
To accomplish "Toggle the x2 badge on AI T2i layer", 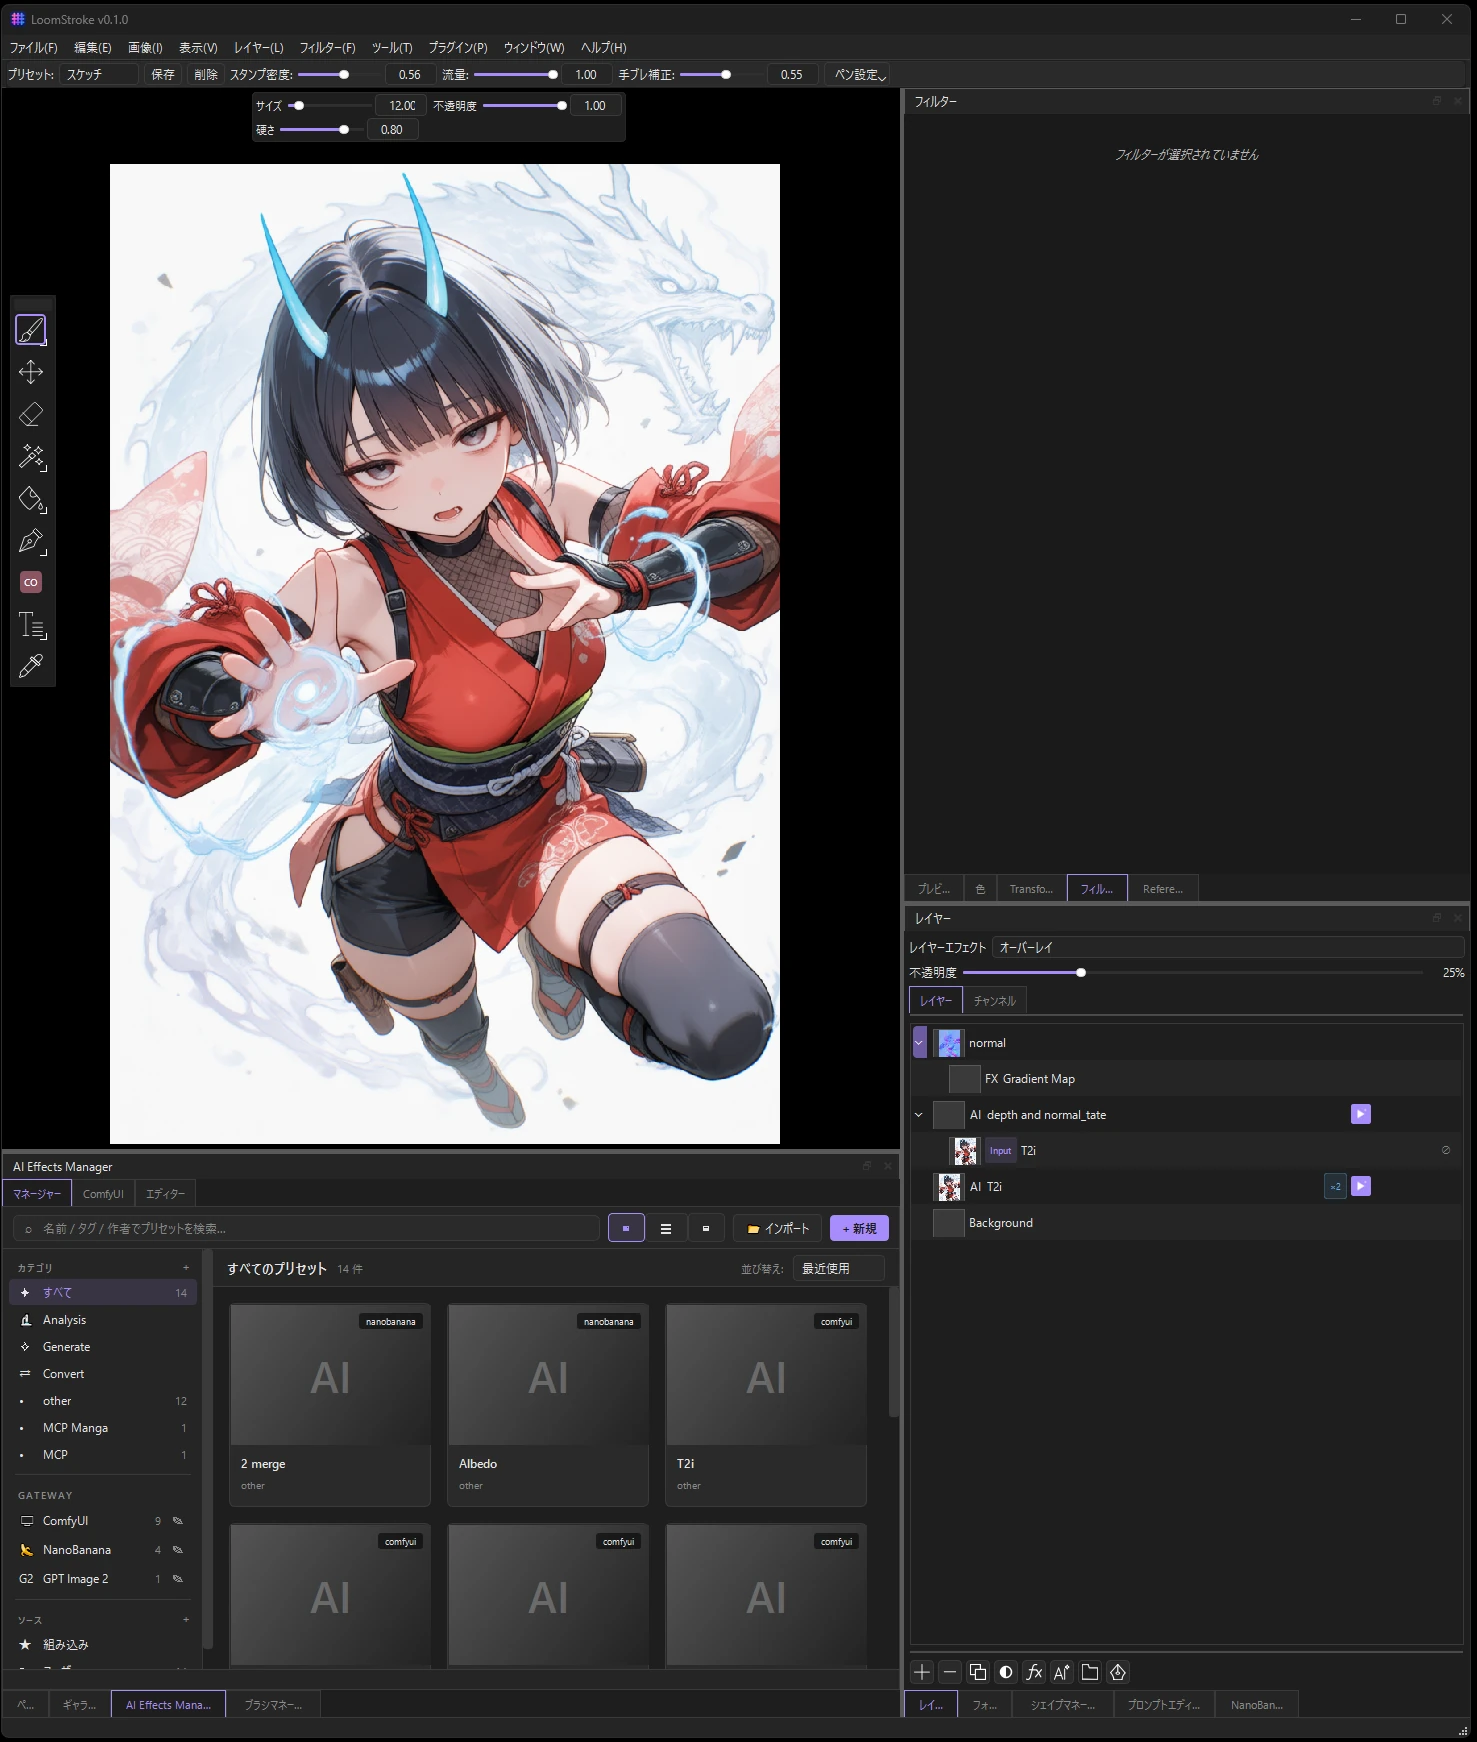I will tap(1335, 1186).
